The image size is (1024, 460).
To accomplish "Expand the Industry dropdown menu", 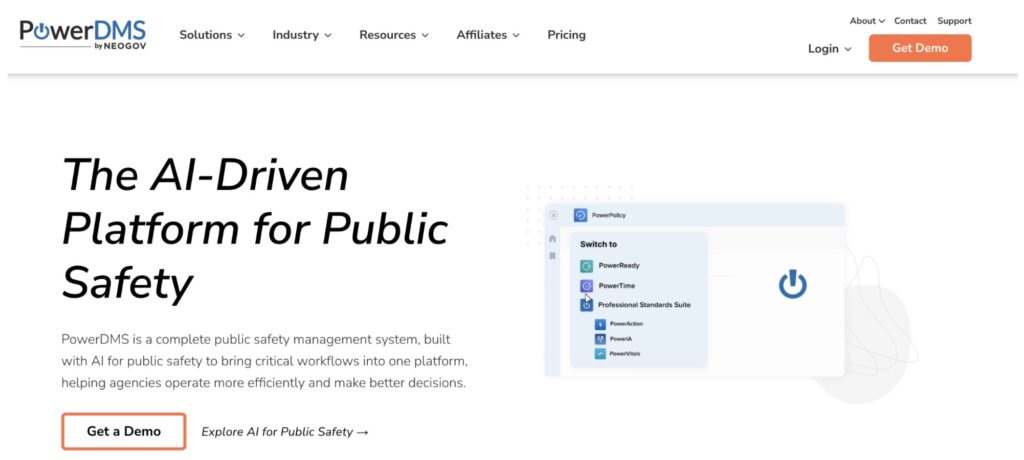I will pos(302,35).
